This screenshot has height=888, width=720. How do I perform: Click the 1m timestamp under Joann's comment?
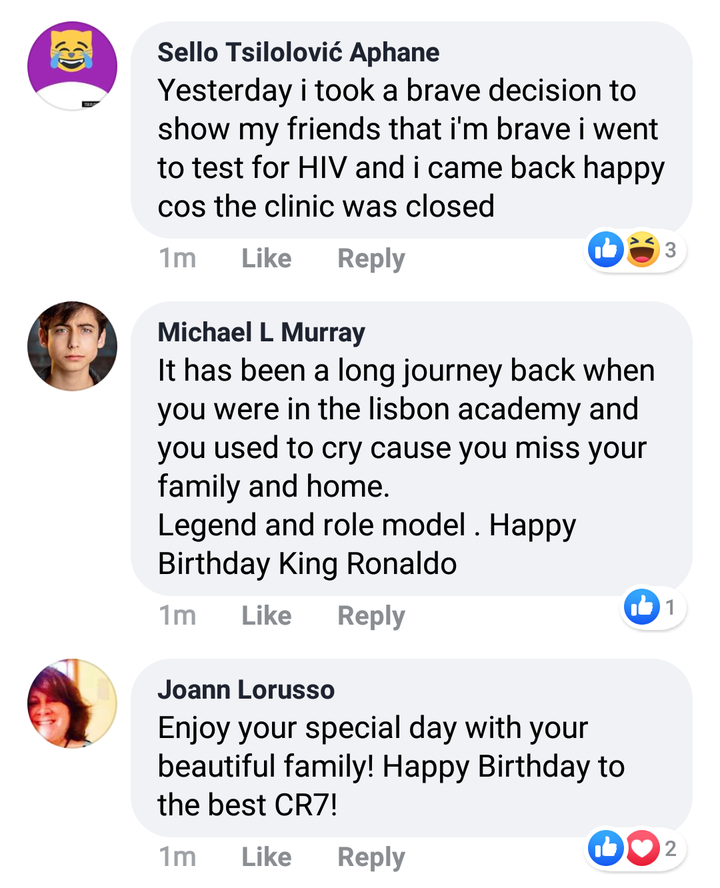[x=177, y=857]
